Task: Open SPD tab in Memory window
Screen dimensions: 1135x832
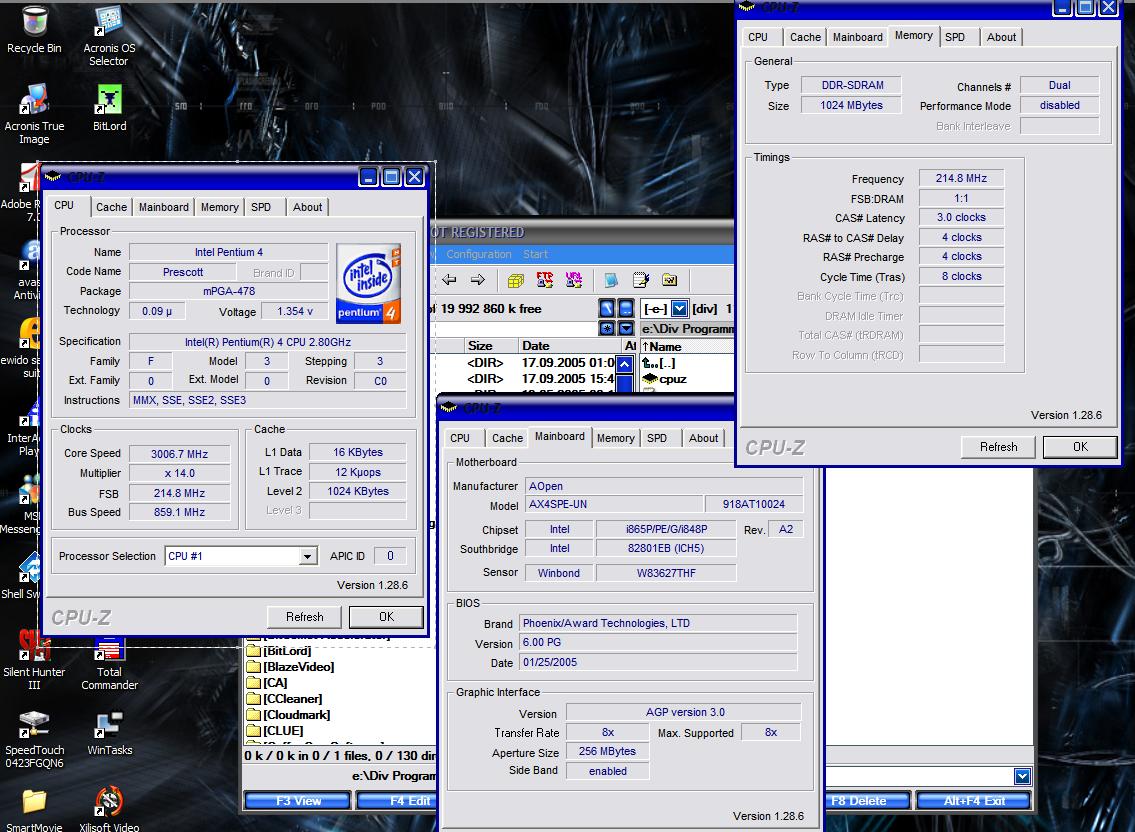Action: [955, 37]
